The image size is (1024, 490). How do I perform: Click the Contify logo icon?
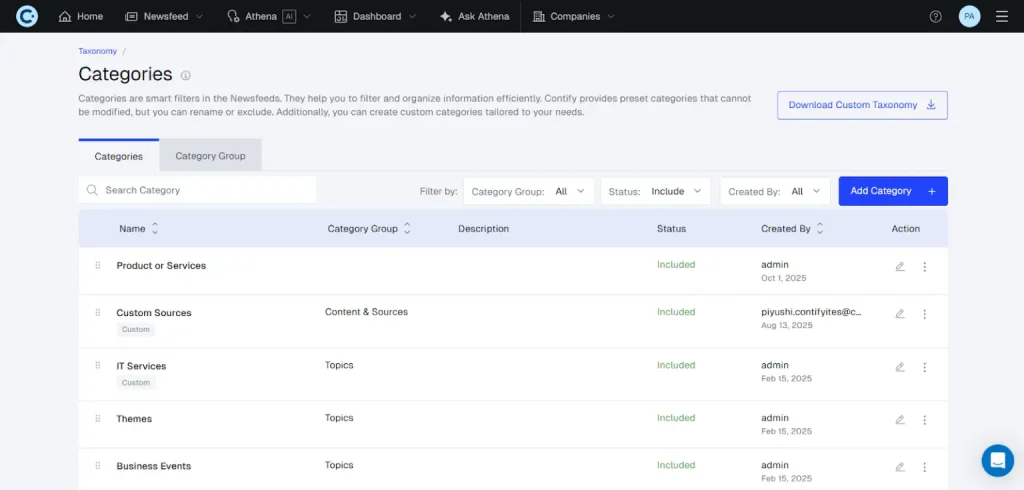pyautogui.click(x=27, y=16)
